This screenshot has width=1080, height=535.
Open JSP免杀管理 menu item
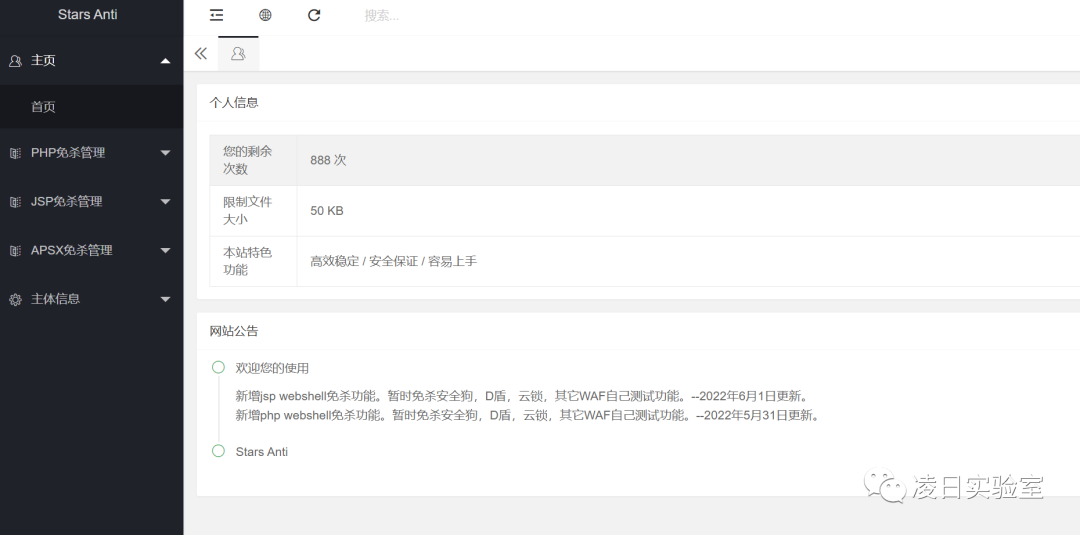(x=92, y=202)
